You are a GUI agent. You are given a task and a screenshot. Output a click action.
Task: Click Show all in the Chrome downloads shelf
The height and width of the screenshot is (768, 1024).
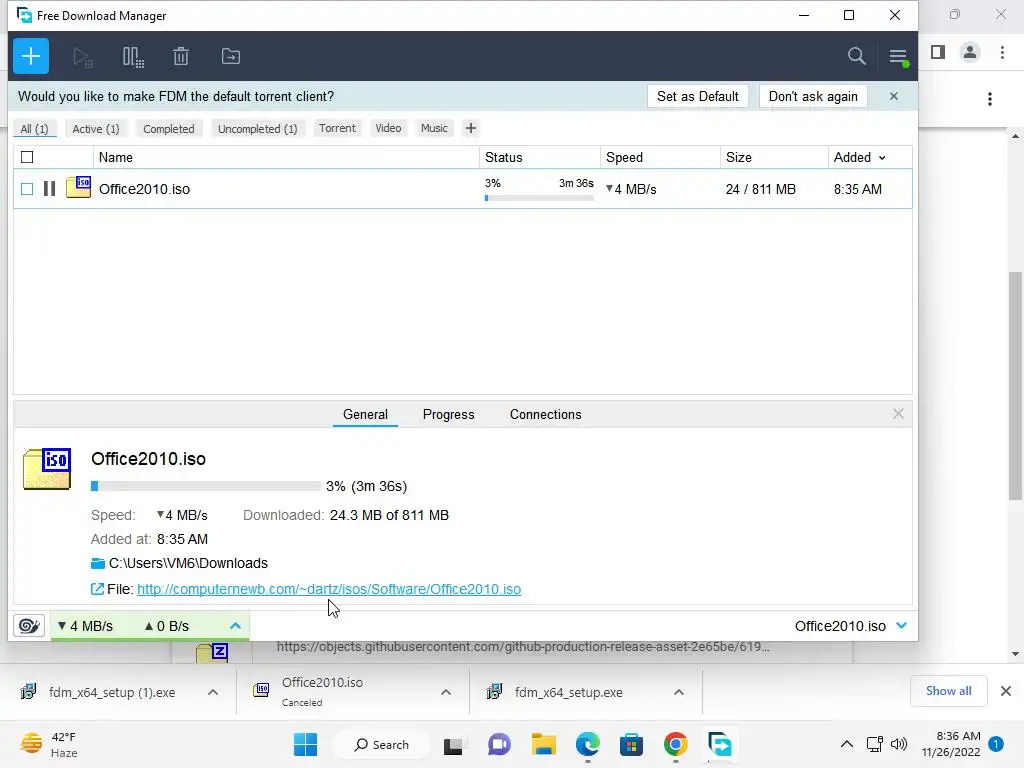coord(948,691)
